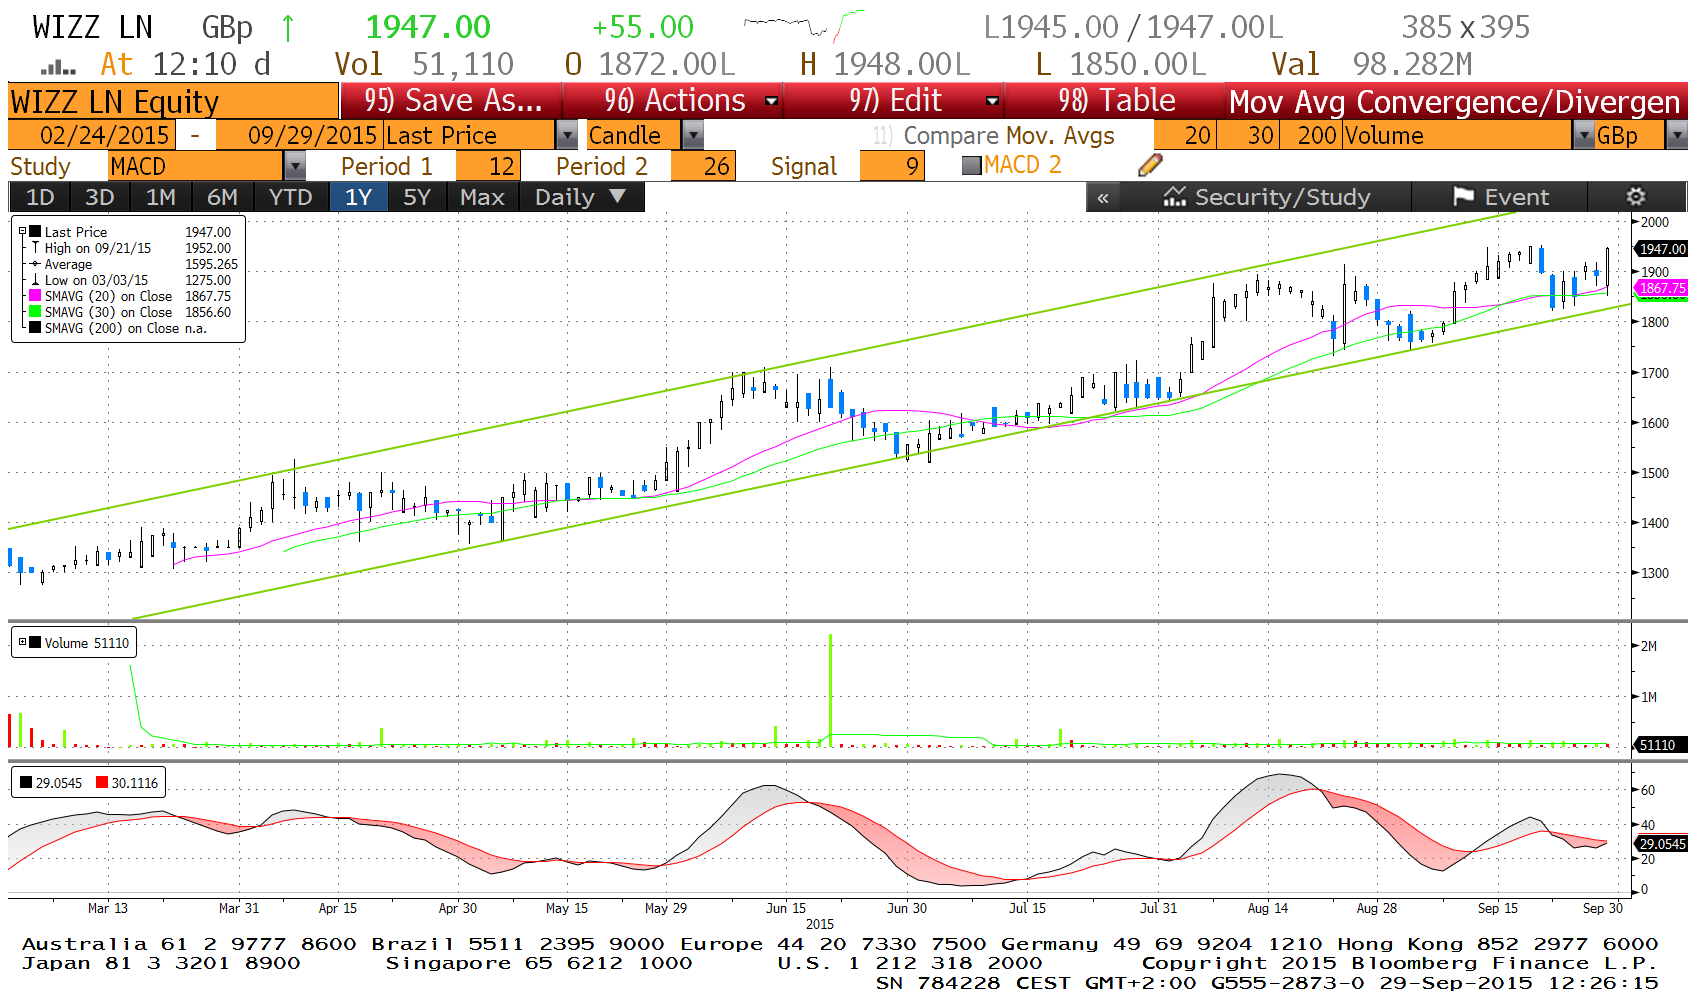The height and width of the screenshot is (1001, 1696).
Task: Select the 5Y time range tab
Action: click(x=416, y=197)
